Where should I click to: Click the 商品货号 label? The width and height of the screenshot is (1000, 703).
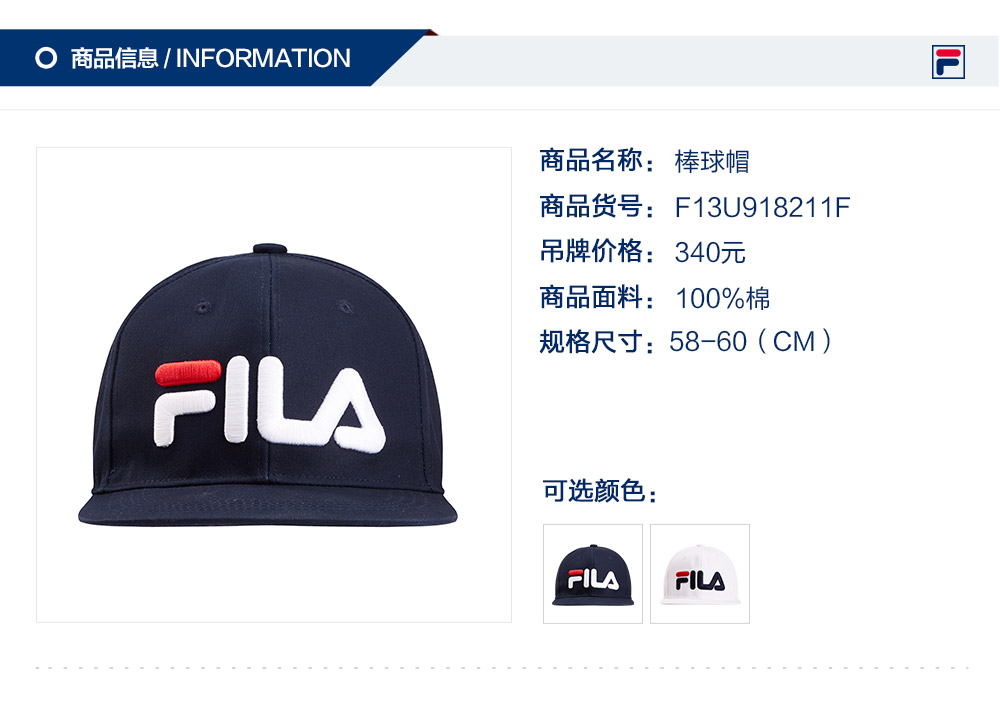click(597, 207)
